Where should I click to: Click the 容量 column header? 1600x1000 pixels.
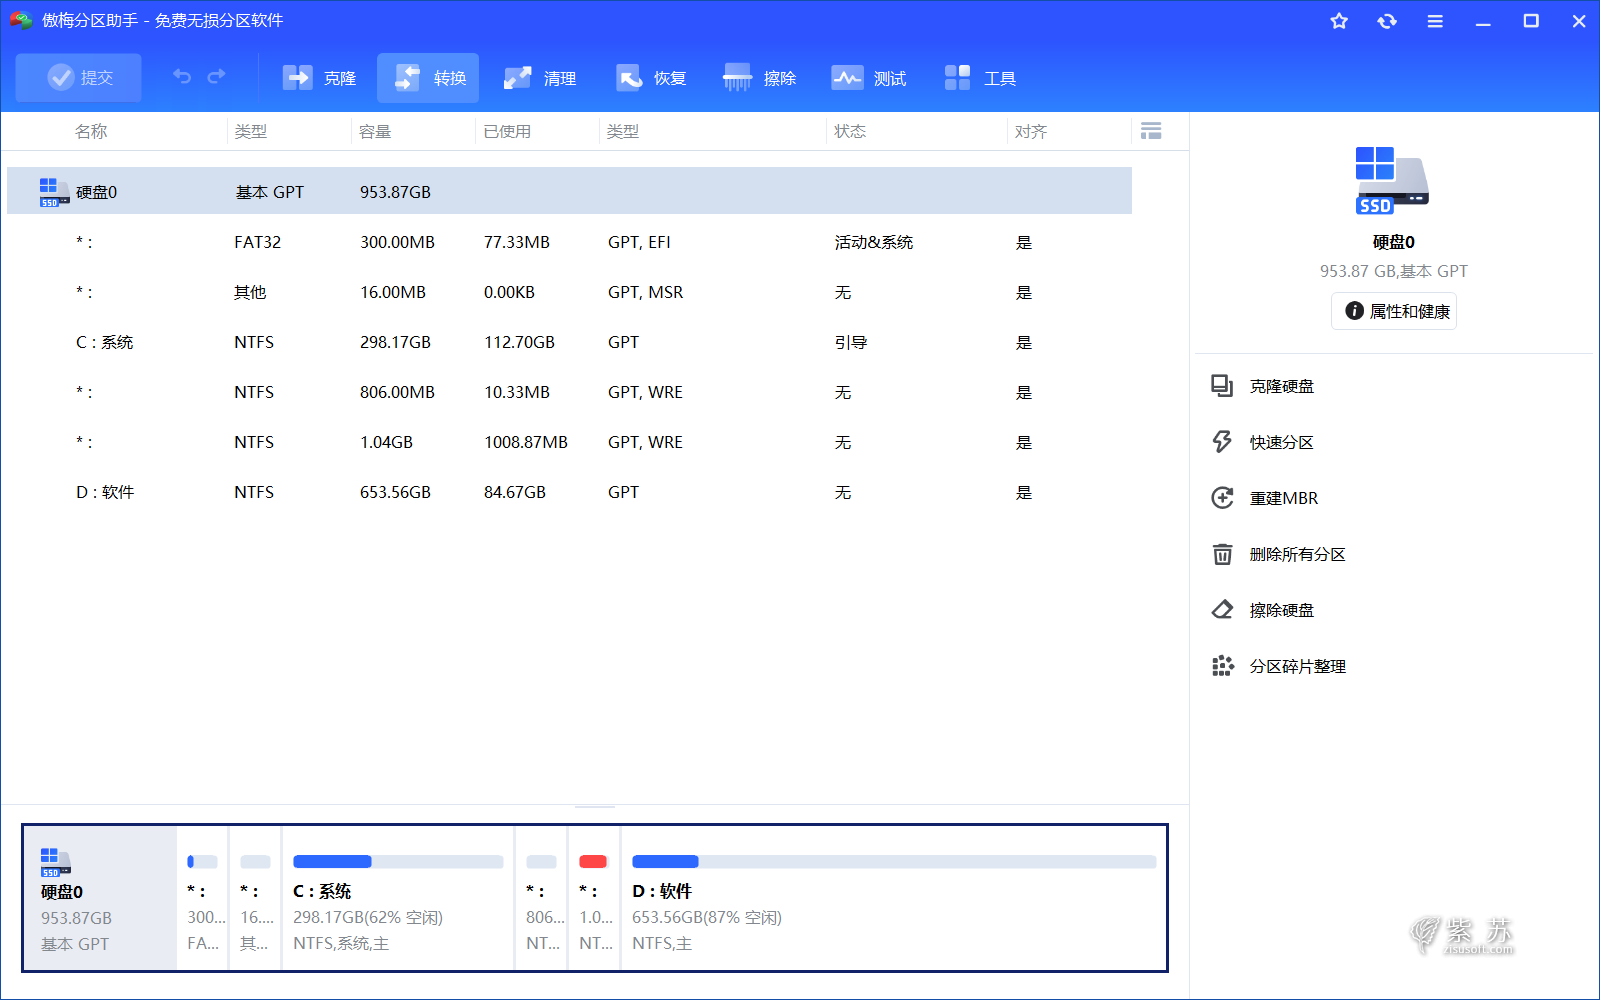375,131
